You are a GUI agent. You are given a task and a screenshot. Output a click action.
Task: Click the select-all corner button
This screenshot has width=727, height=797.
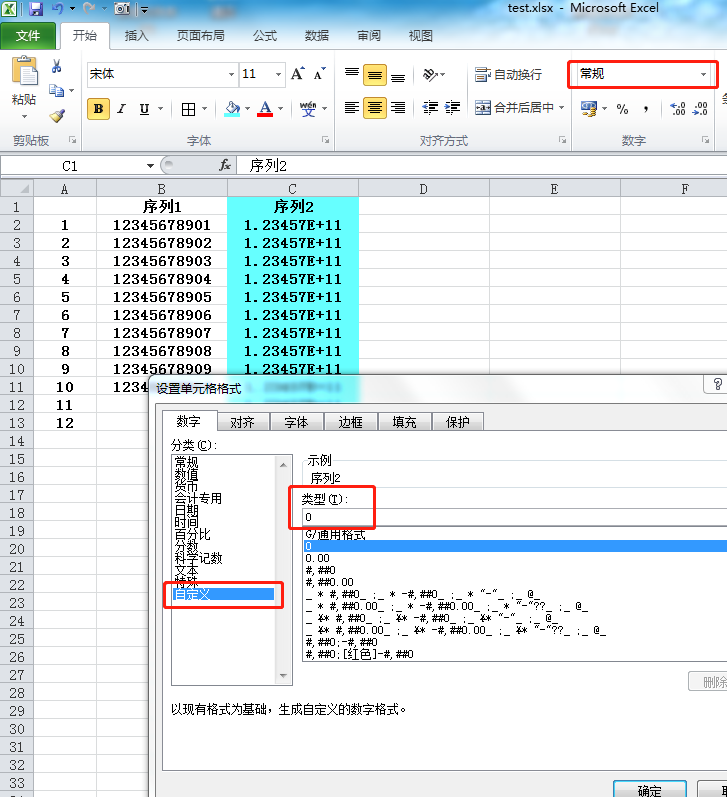(x=17, y=189)
